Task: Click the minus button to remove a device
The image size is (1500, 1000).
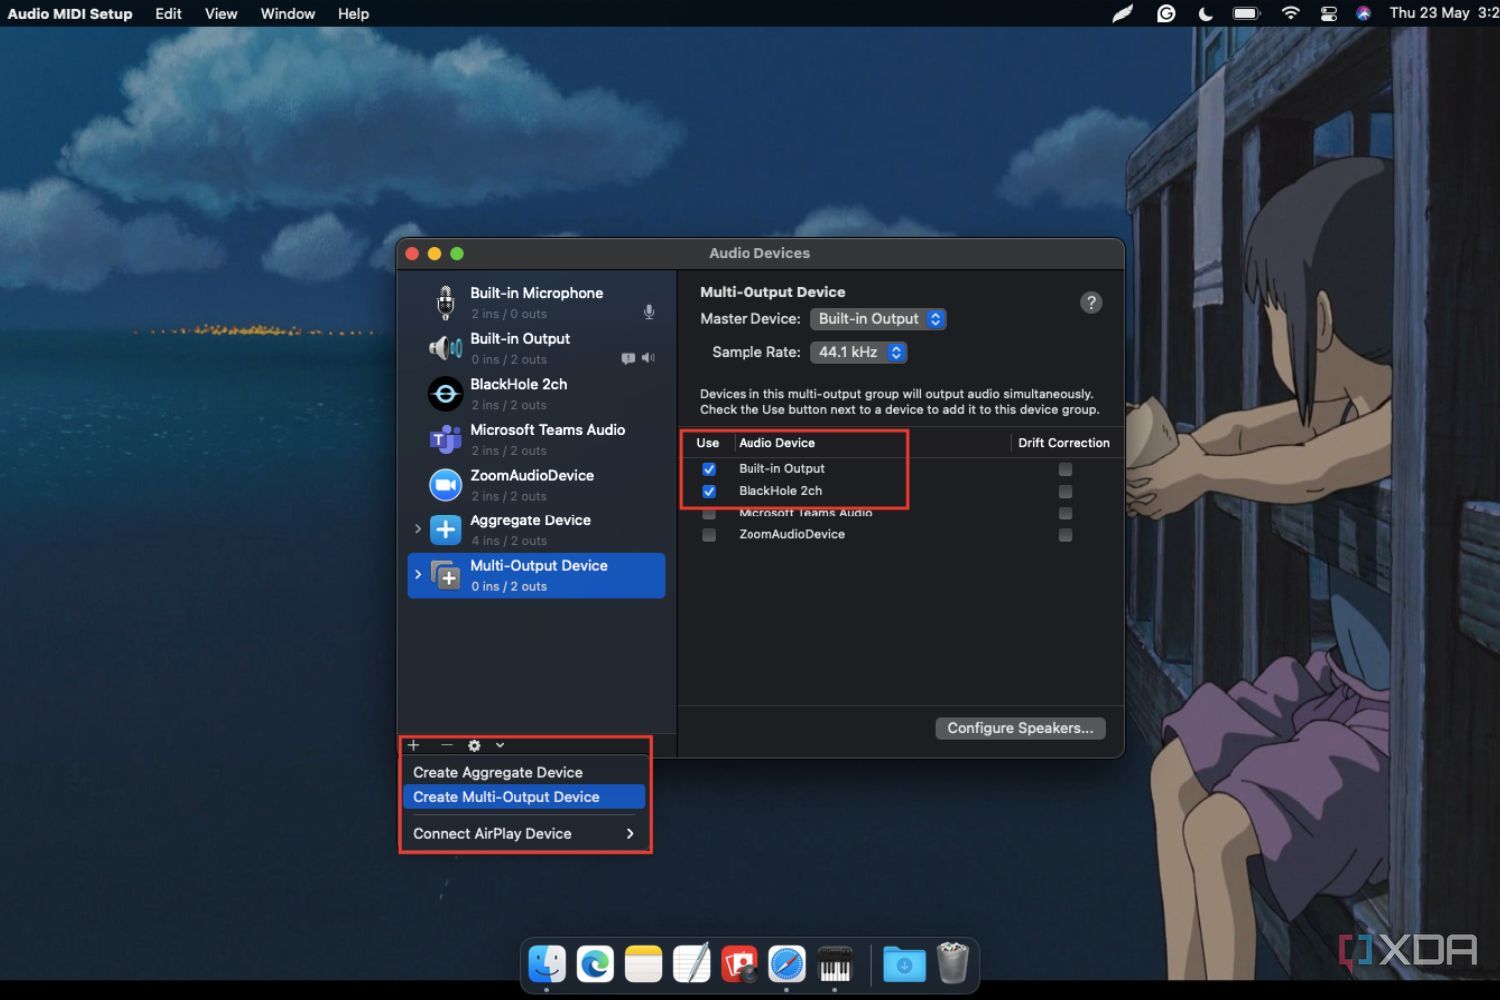Action: [446, 745]
